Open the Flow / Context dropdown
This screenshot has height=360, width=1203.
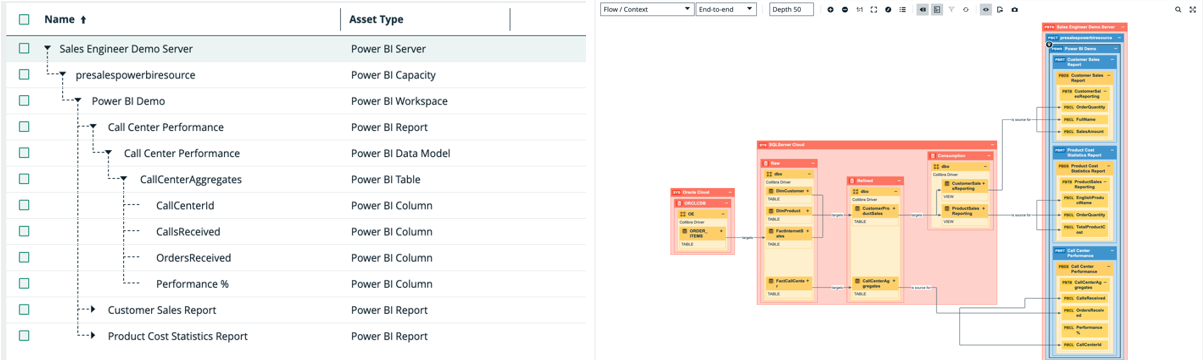646,9
